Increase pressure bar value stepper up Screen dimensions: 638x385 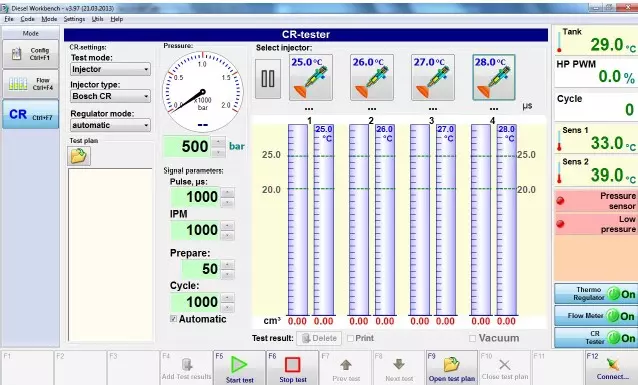tap(218, 142)
